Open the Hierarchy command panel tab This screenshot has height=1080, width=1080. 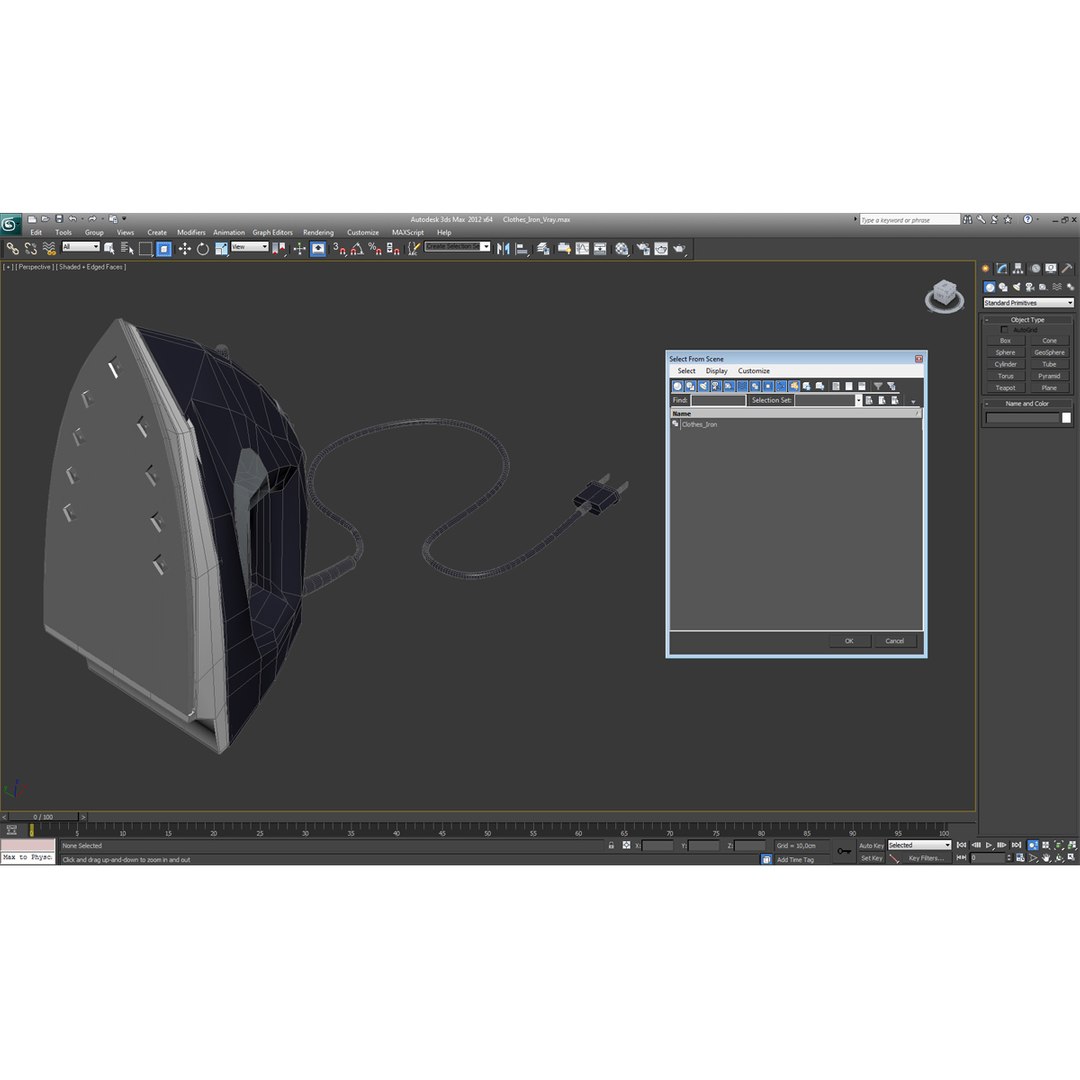[1018, 269]
